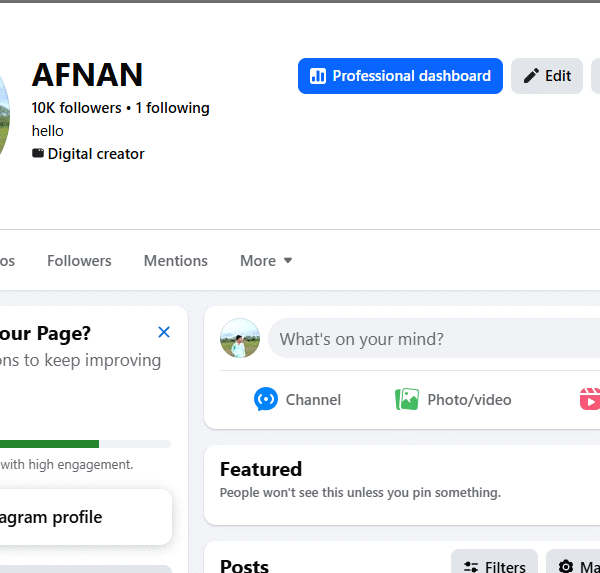Click the AFNAN profile name
Image resolution: width=600 pixels, height=573 pixels.
(88, 75)
